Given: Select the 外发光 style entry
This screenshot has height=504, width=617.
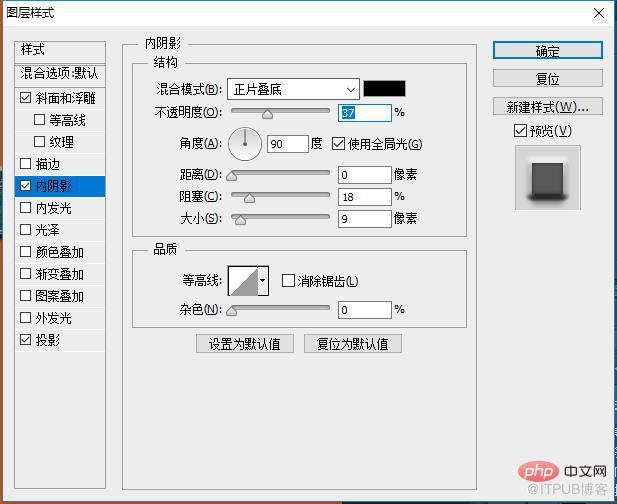Looking at the screenshot, I should (54, 318).
